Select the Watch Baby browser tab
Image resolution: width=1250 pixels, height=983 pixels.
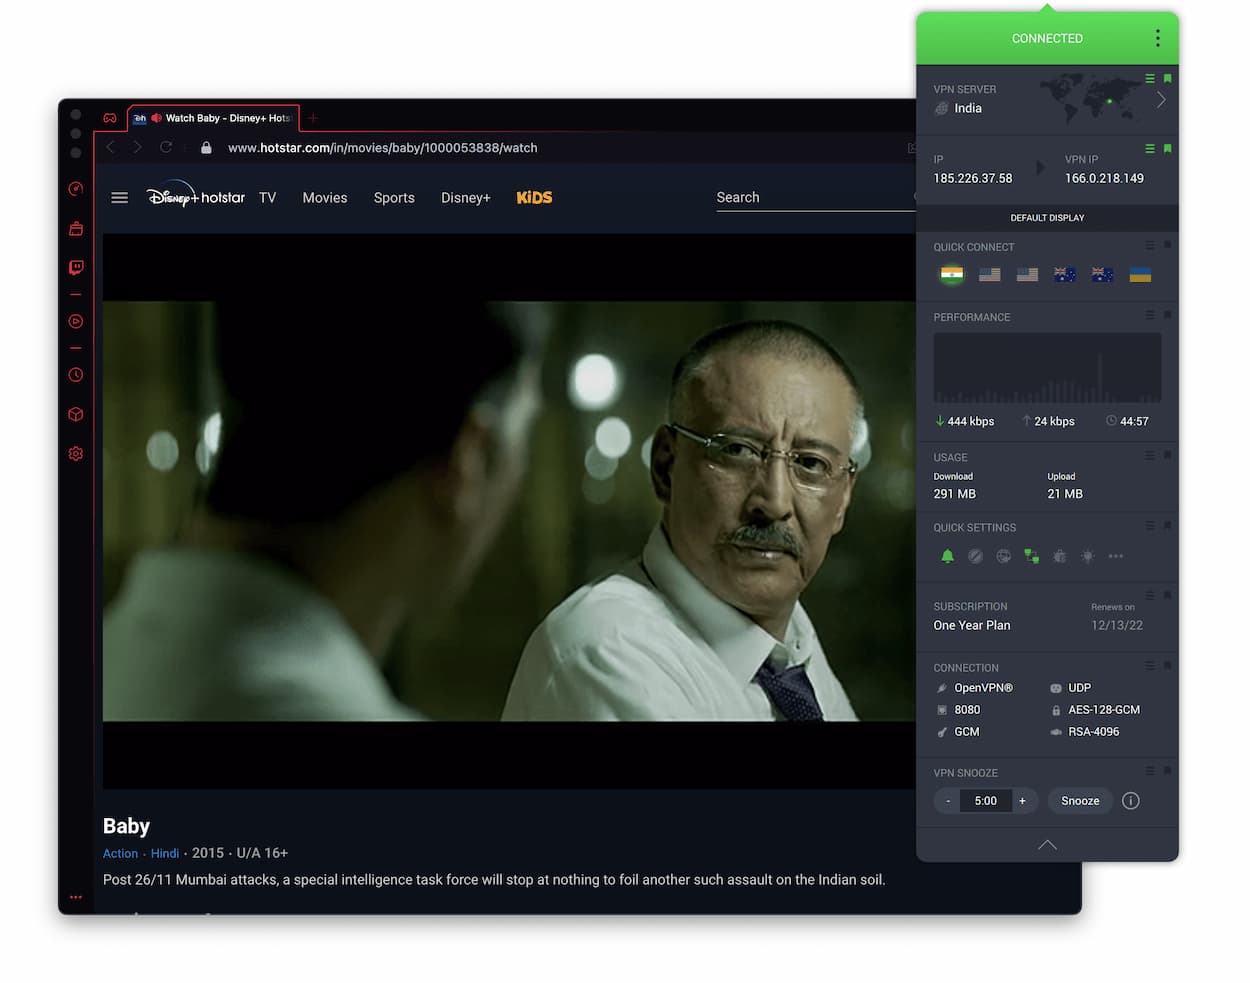tap(213, 118)
